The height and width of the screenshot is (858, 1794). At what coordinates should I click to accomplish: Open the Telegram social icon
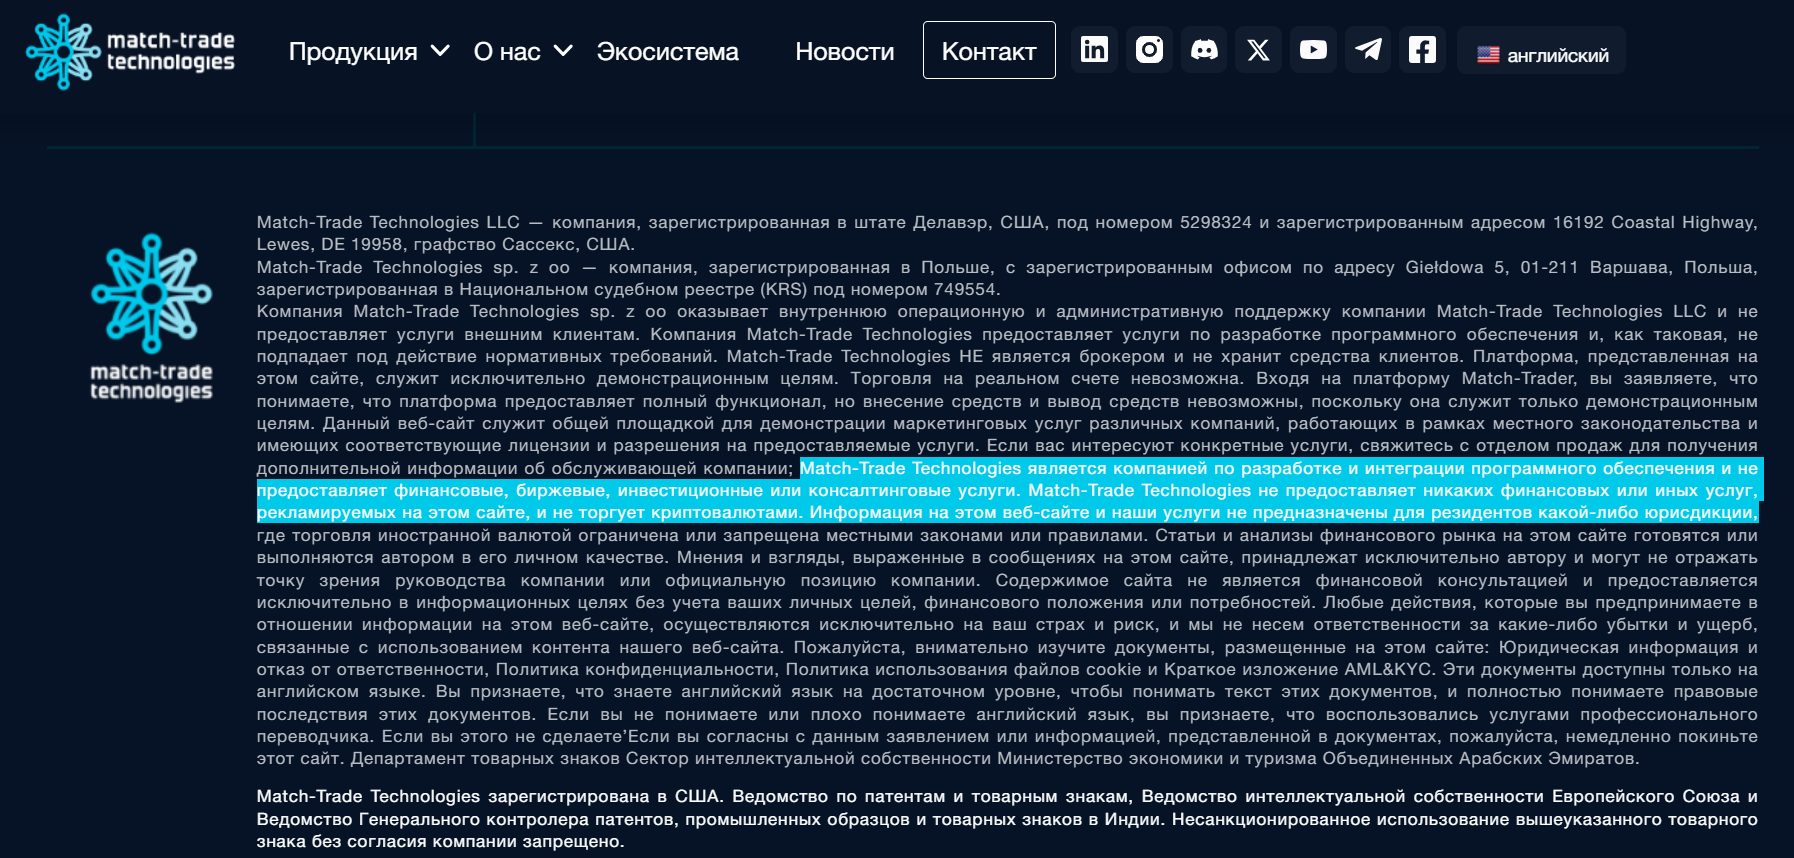(x=1368, y=50)
